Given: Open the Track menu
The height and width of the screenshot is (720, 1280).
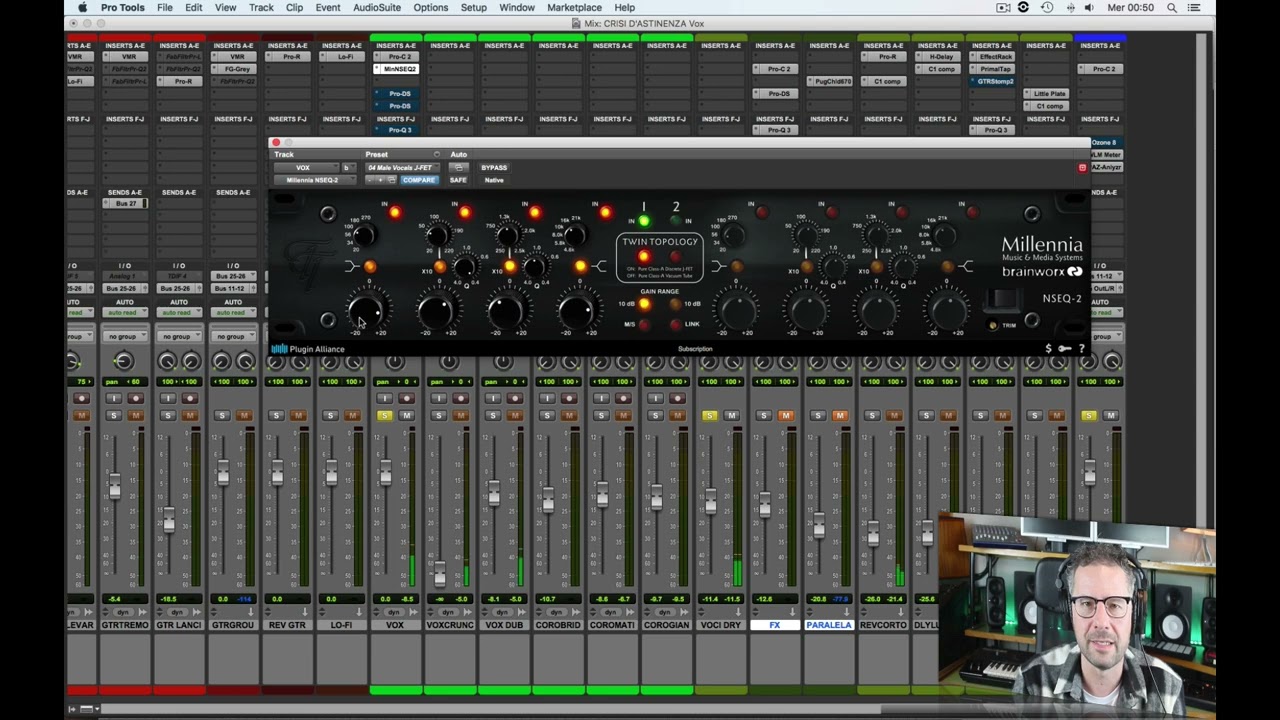Looking at the screenshot, I should coord(261,8).
